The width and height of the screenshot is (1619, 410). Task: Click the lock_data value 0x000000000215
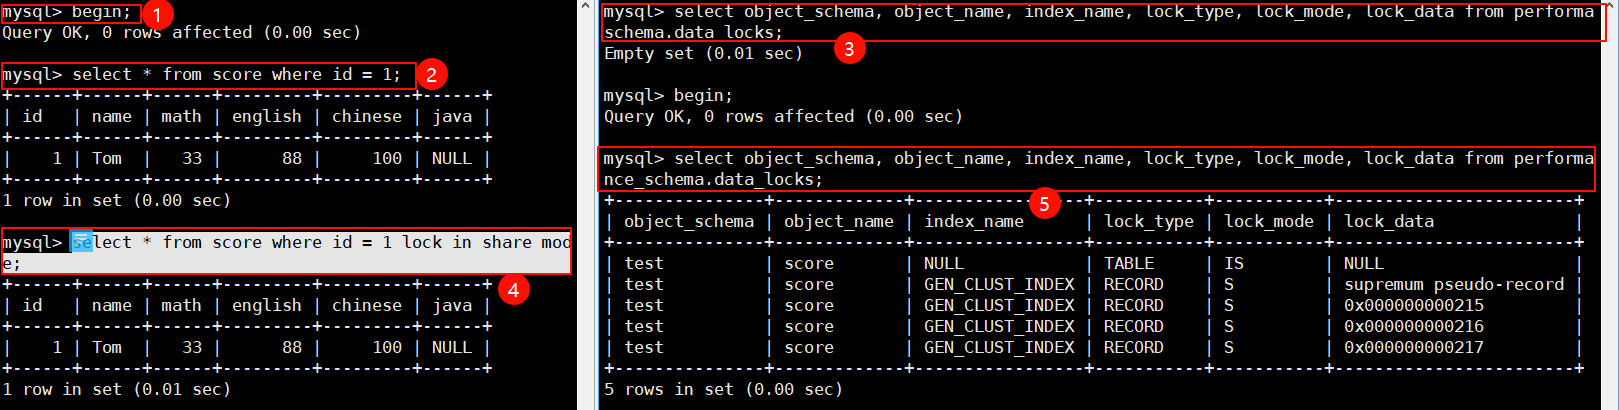click(x=1413, y=305)
